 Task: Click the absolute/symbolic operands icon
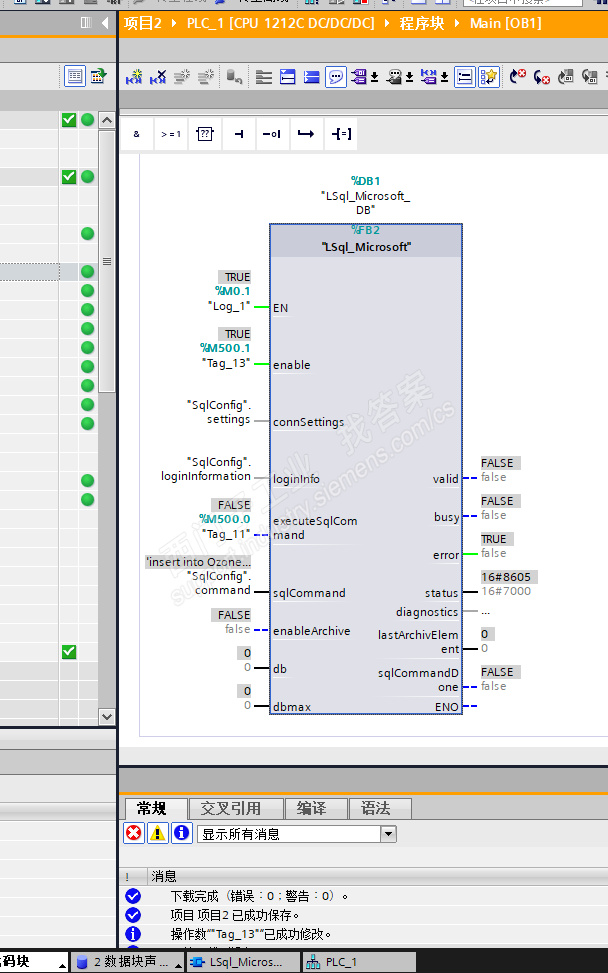pos(359,77)
